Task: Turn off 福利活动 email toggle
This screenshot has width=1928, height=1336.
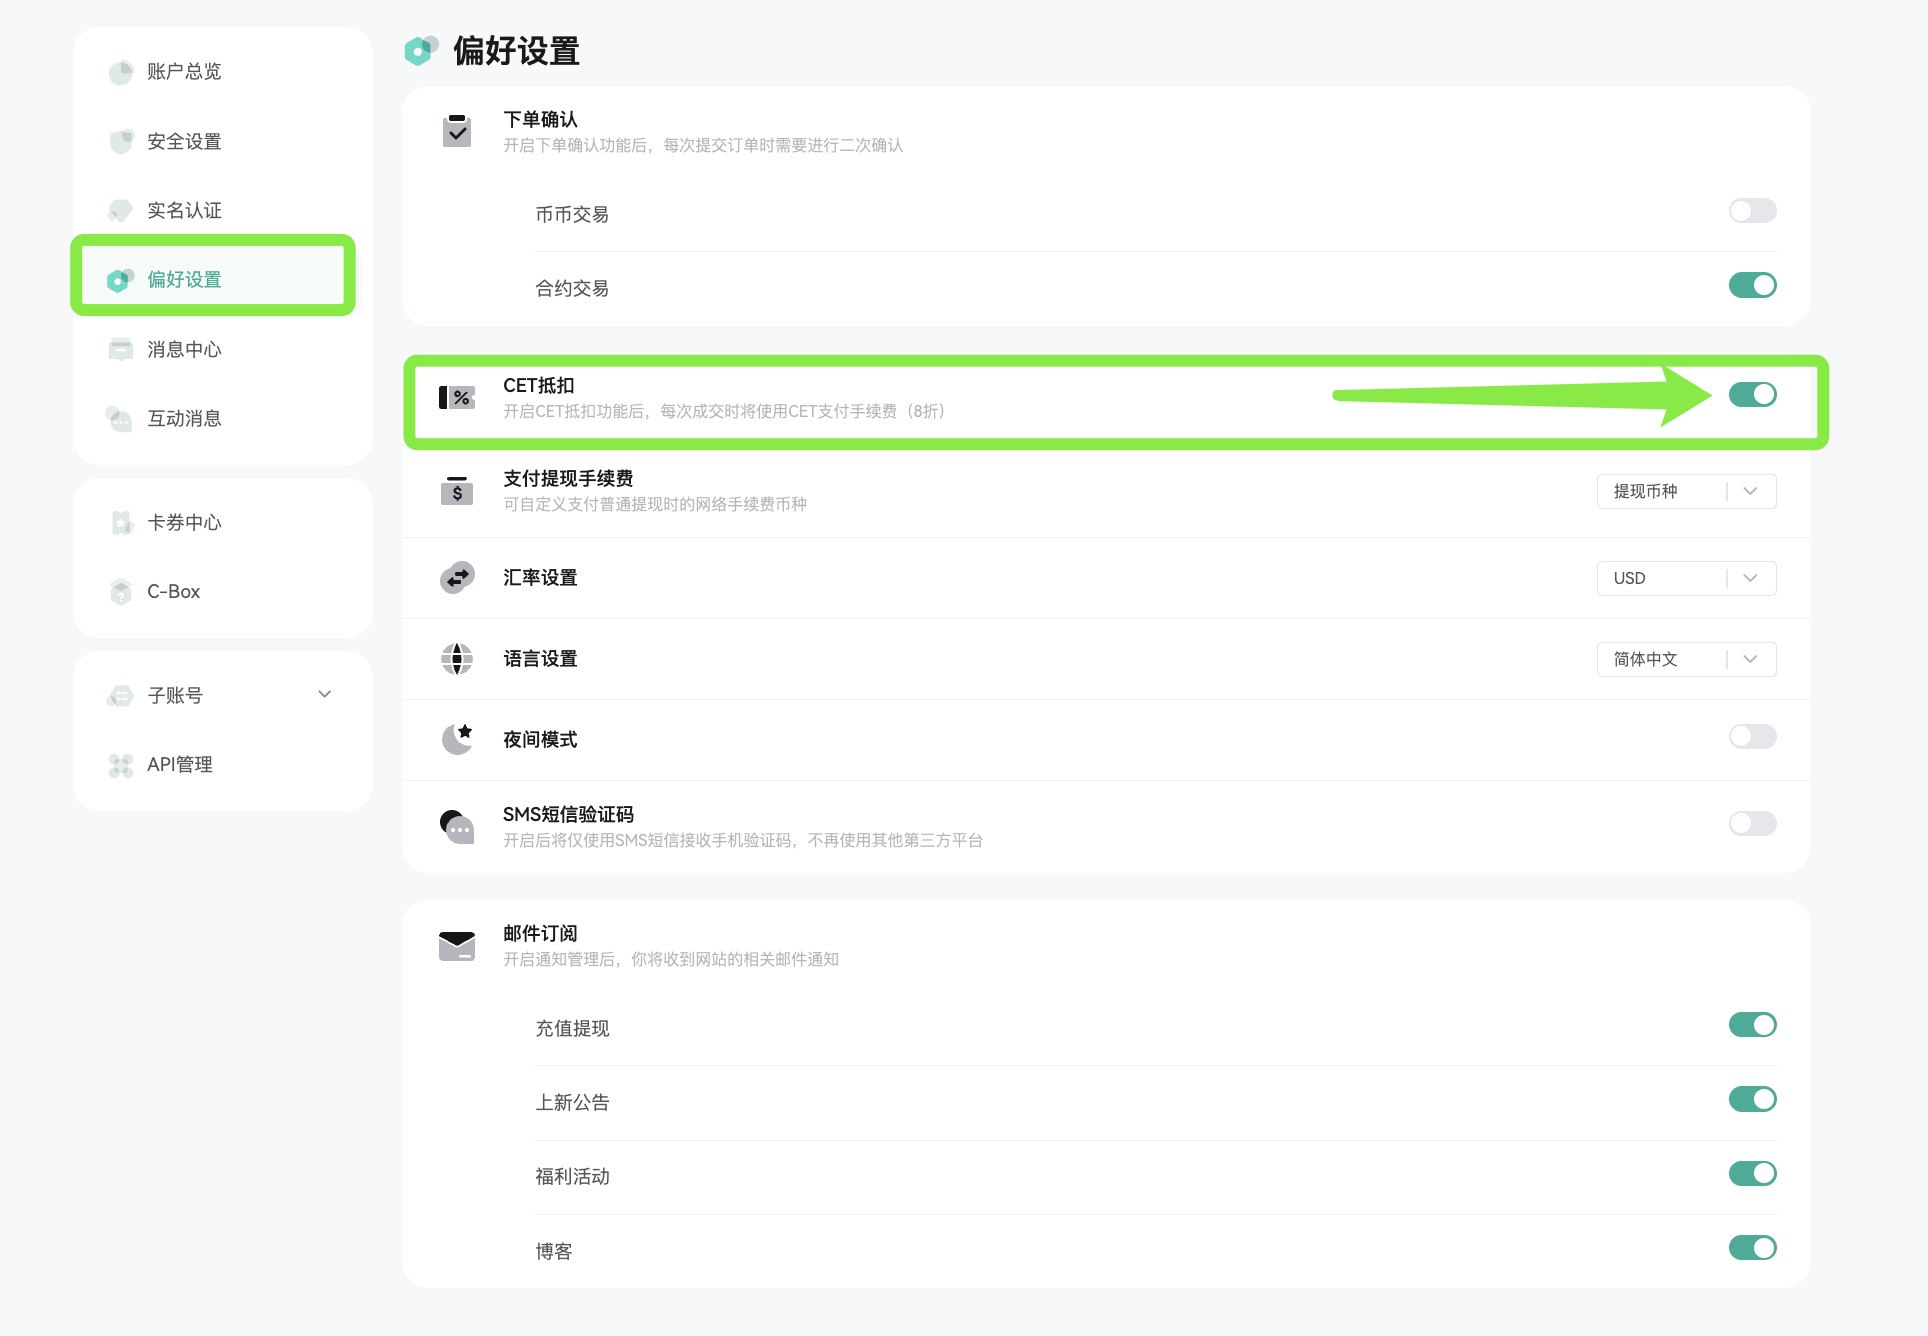Action: (x=1752, y=1173)
